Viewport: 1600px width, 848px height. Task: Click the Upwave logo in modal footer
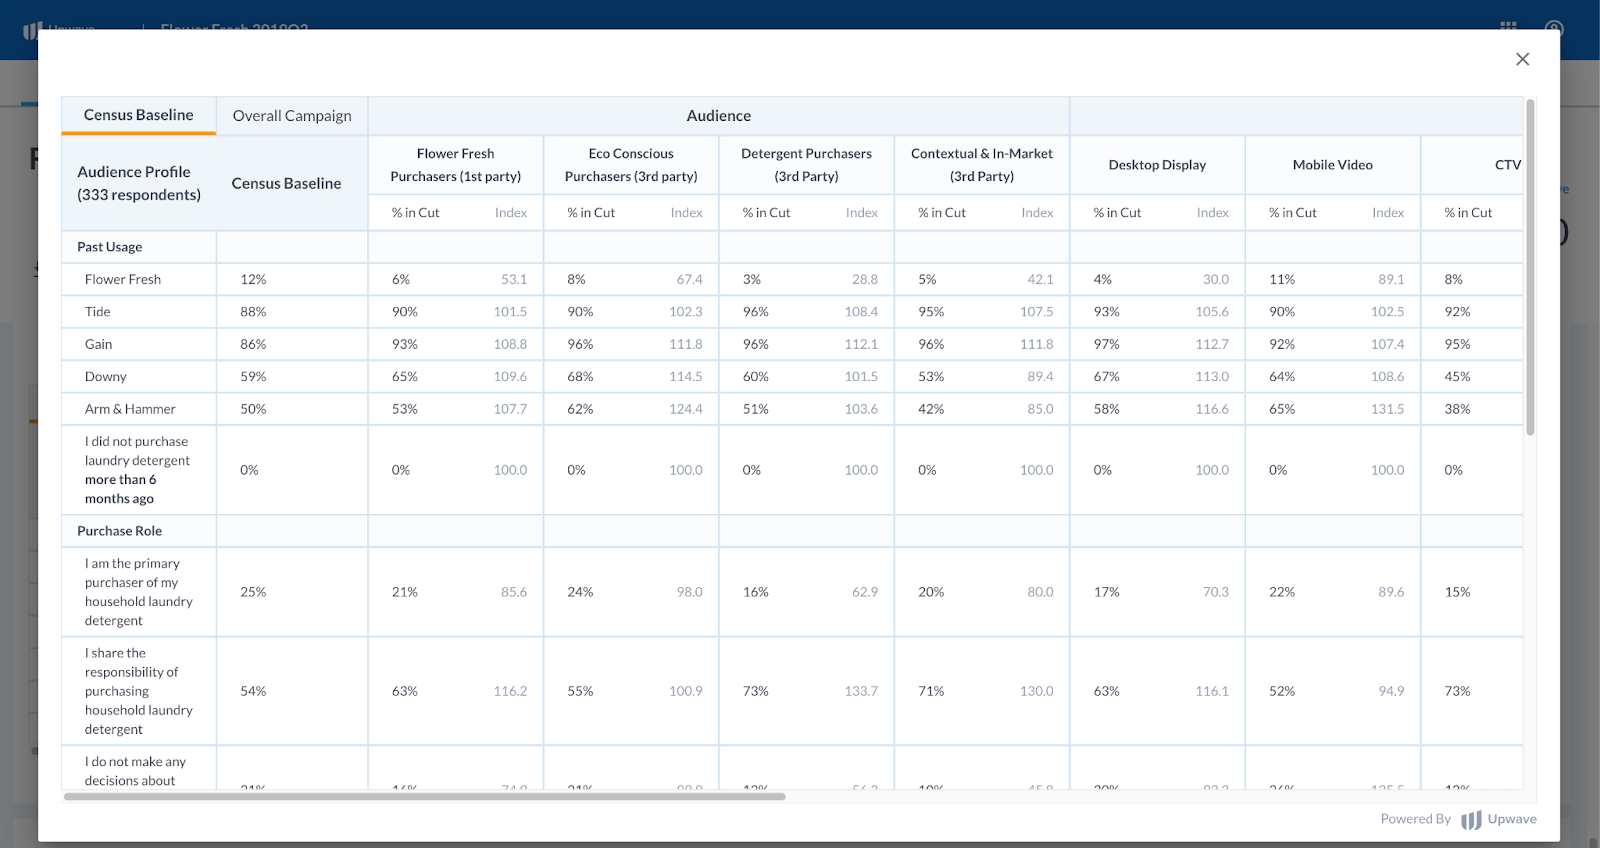[1499, 819]
